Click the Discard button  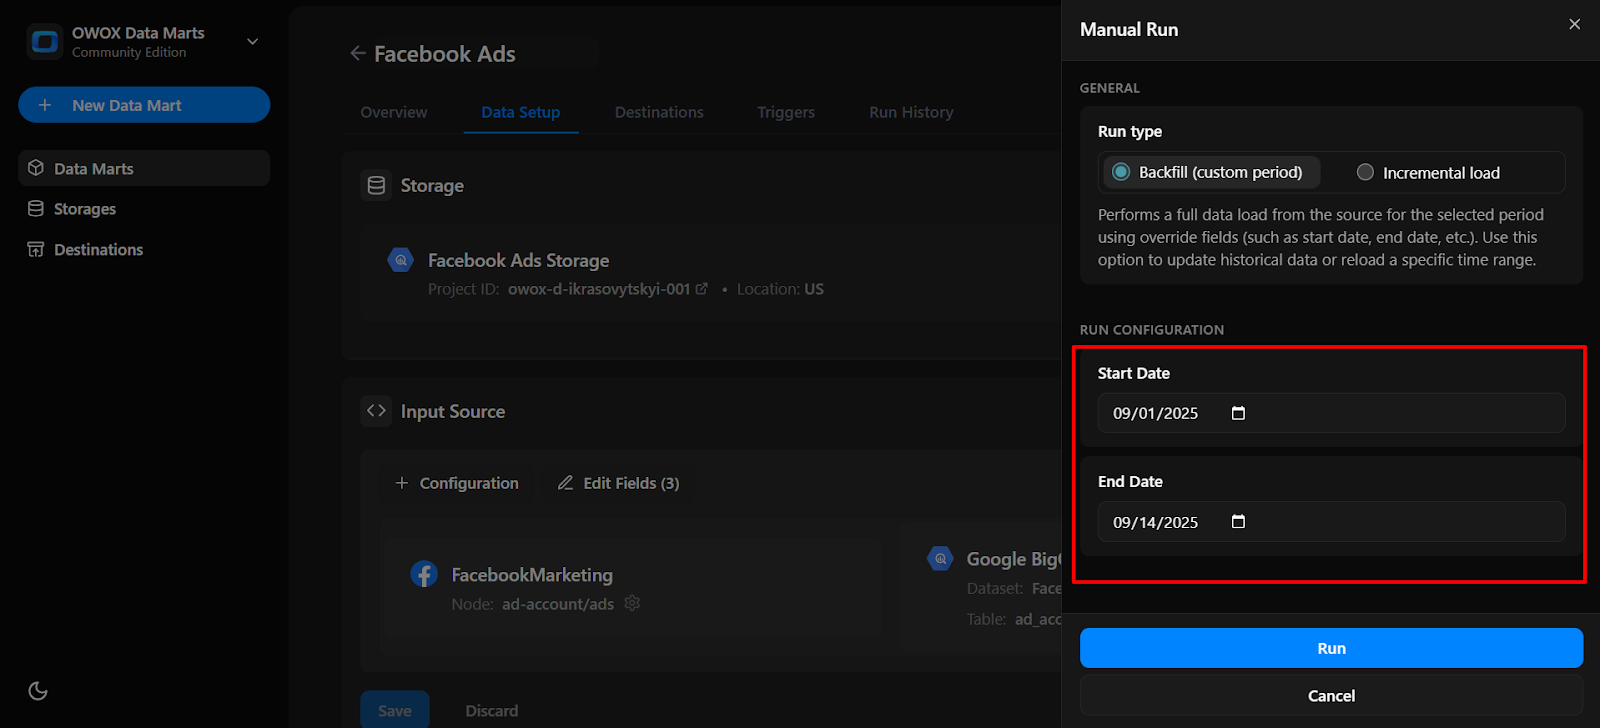click(x=492, y=711)
